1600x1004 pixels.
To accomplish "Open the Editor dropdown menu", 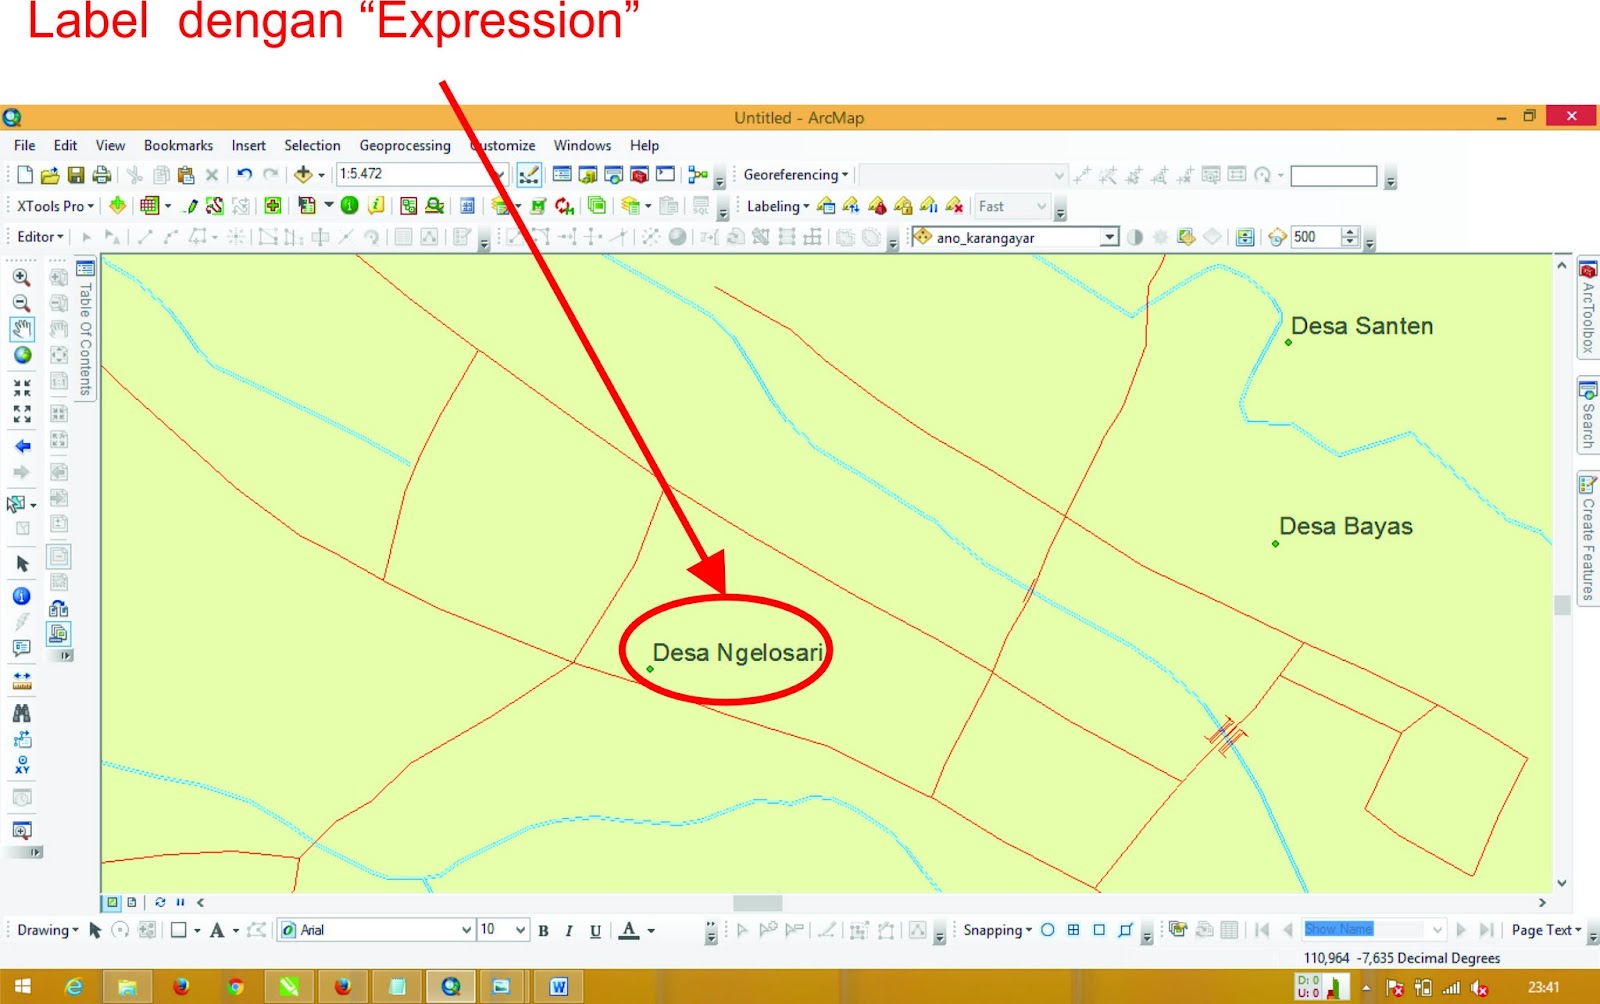I will pos(38,237).
